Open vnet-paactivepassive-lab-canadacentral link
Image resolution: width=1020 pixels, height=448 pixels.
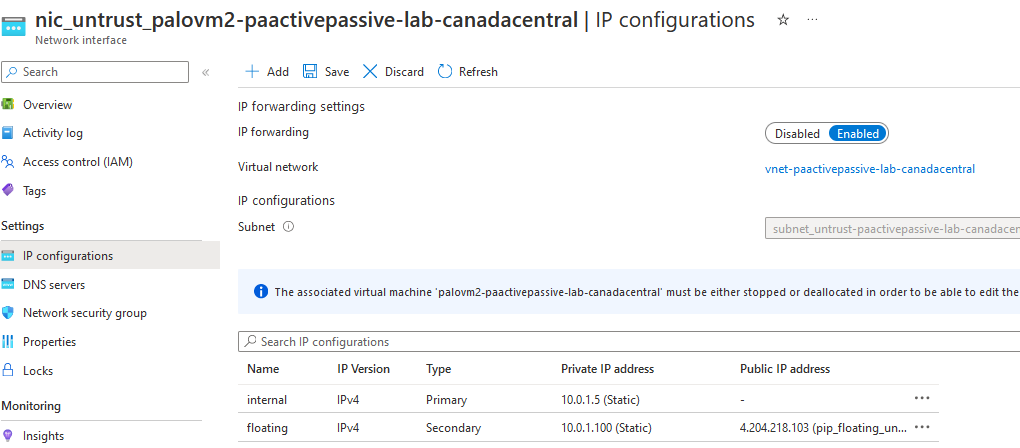tap(869, 169)
